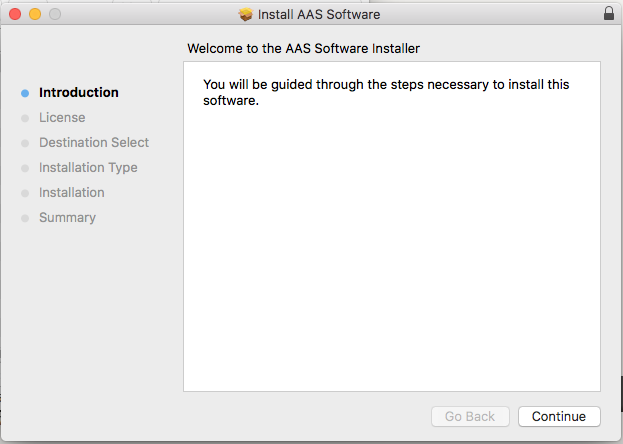Select the Introduction step in the sidebar

pos(78,92)
